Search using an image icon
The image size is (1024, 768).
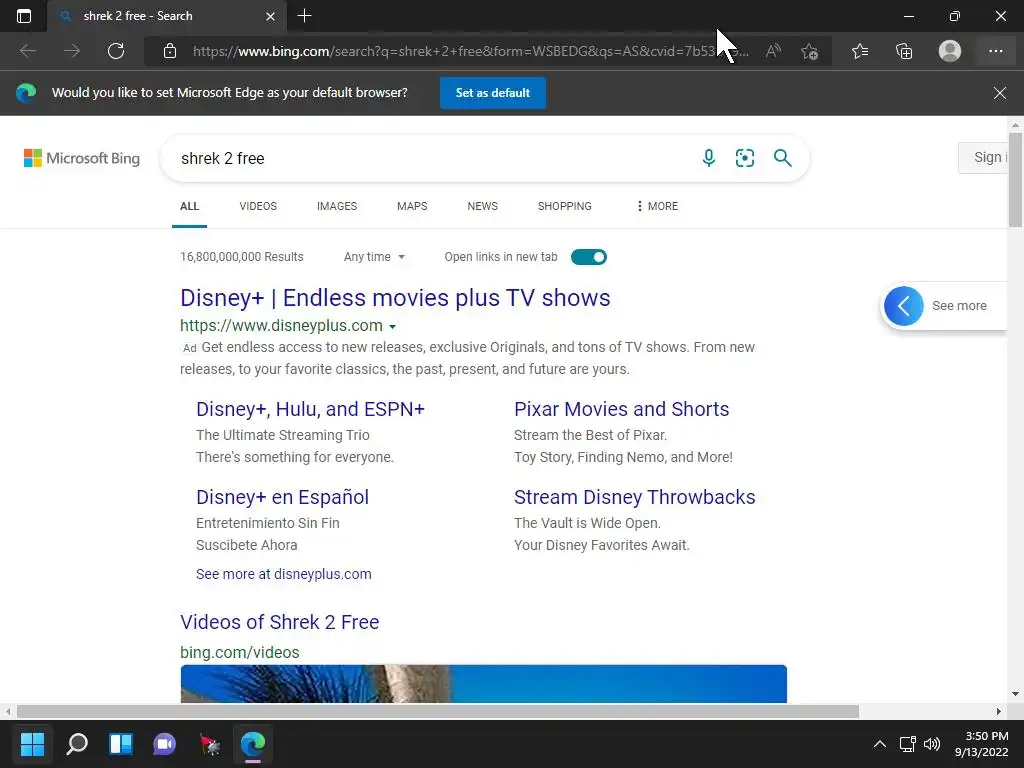[x=744, y=157]
